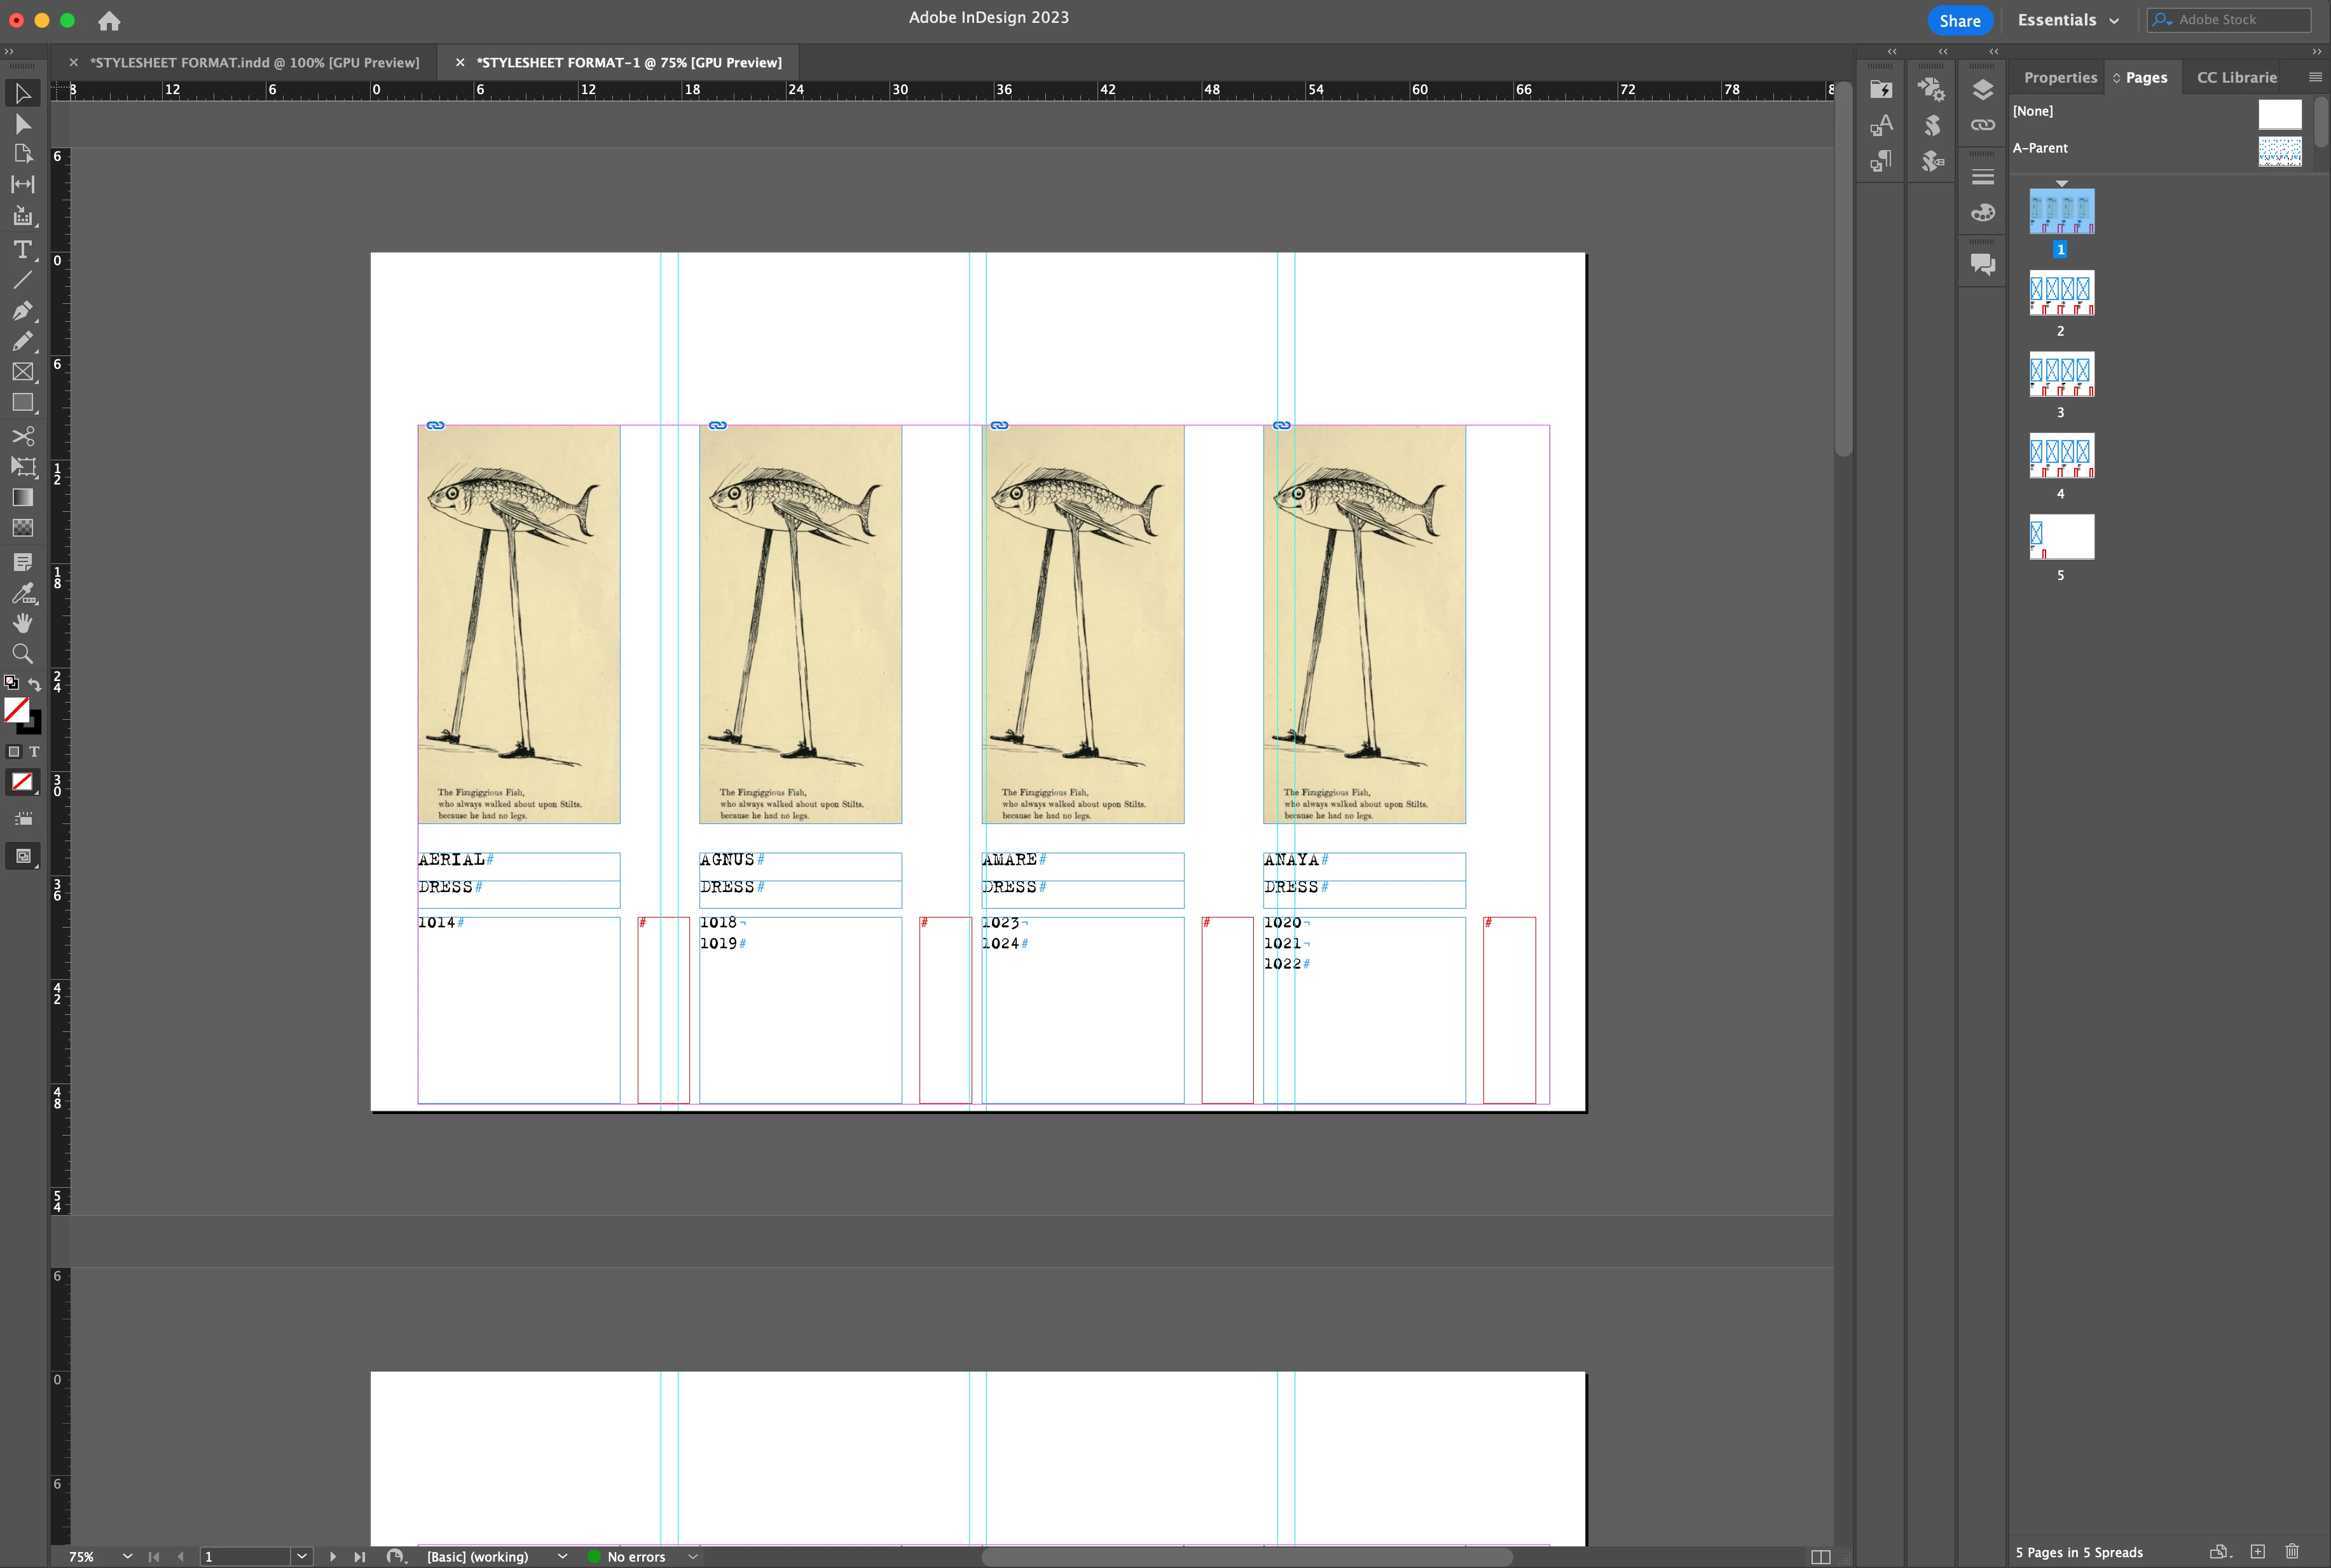Pick the Scissors tool
This screenshot has width=2331, height=1568.
[x=22, y=436]
